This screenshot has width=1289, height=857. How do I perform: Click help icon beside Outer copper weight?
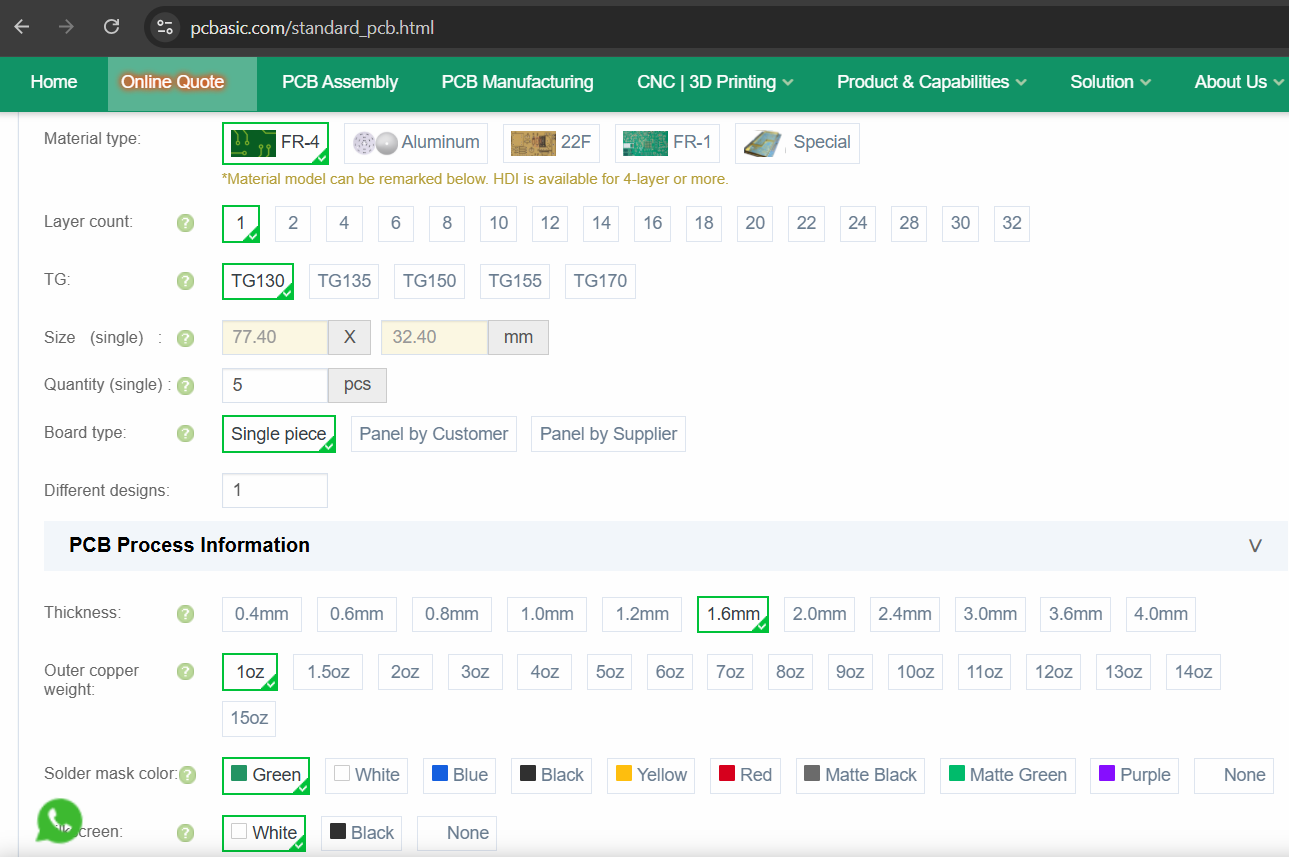click(185, 672)
